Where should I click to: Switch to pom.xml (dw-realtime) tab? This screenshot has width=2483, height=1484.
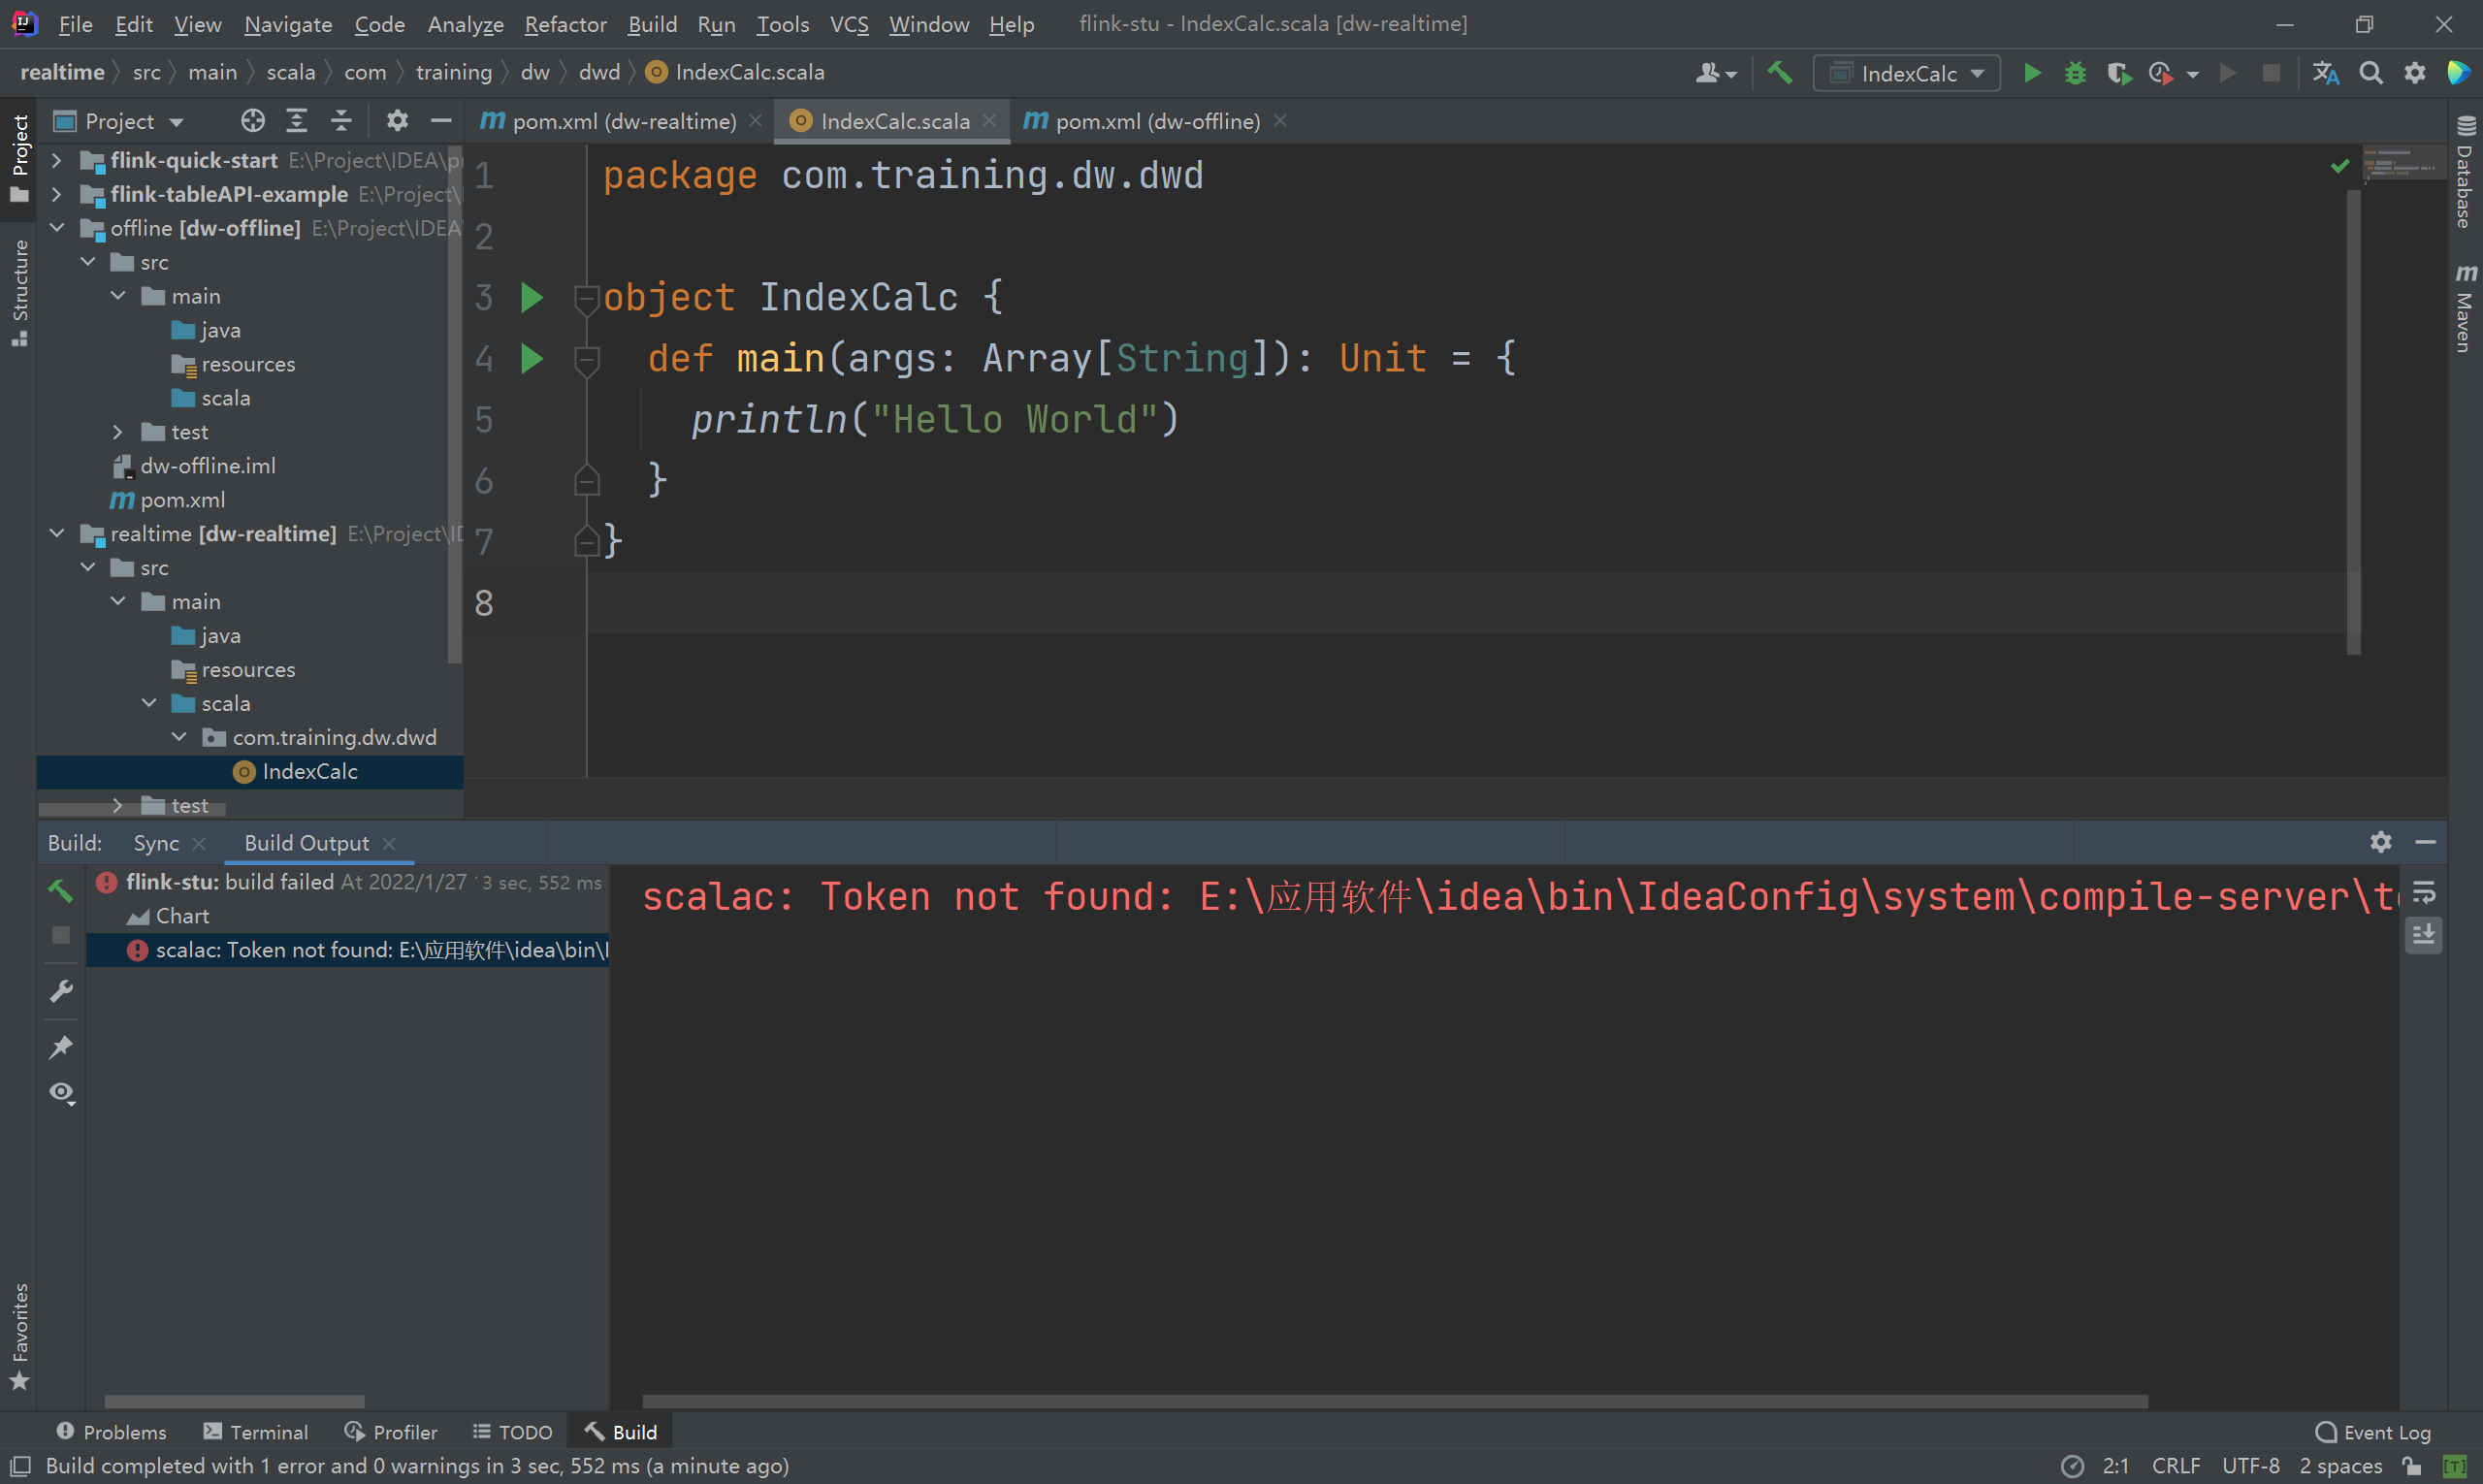[x=623, y=121]
